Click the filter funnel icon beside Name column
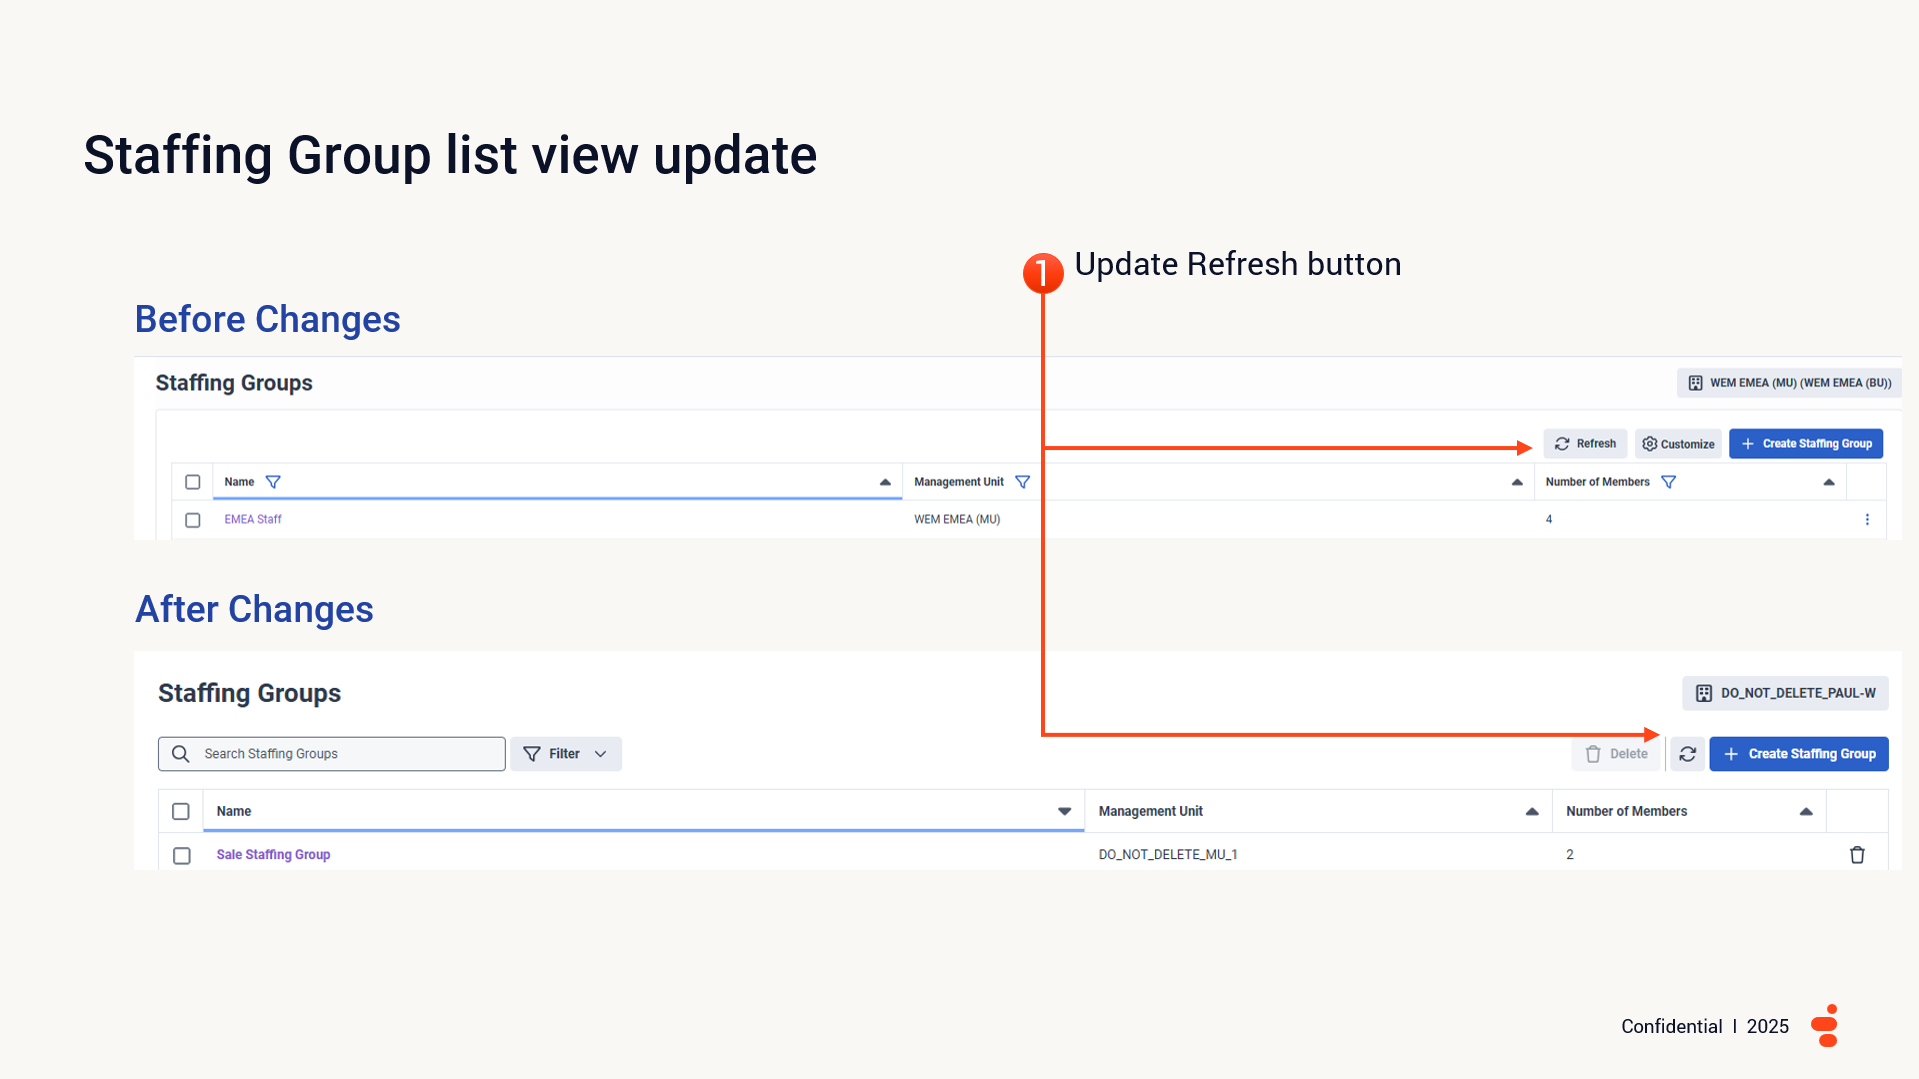The height and width of the screenshot is (1079, 1919). click(x=273, y=482)
